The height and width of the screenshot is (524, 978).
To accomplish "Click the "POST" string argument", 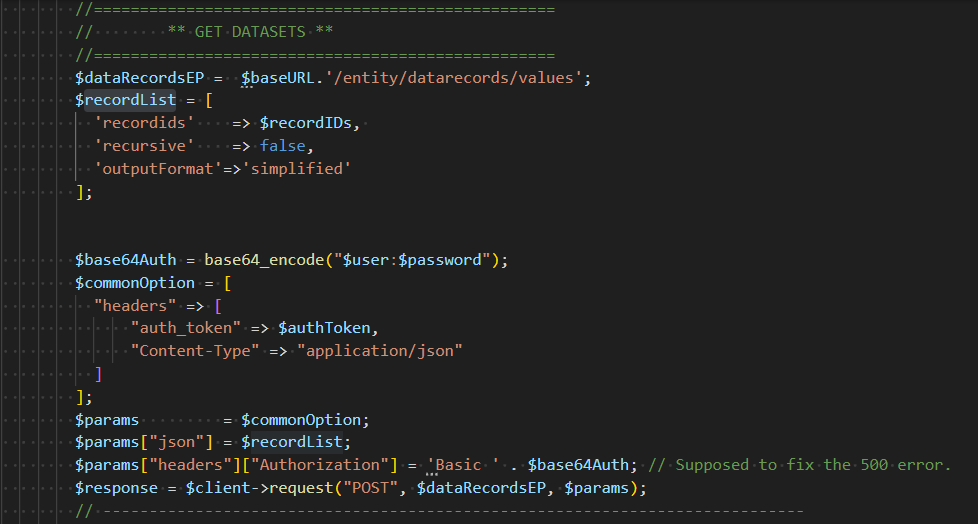I will (370, 488).
